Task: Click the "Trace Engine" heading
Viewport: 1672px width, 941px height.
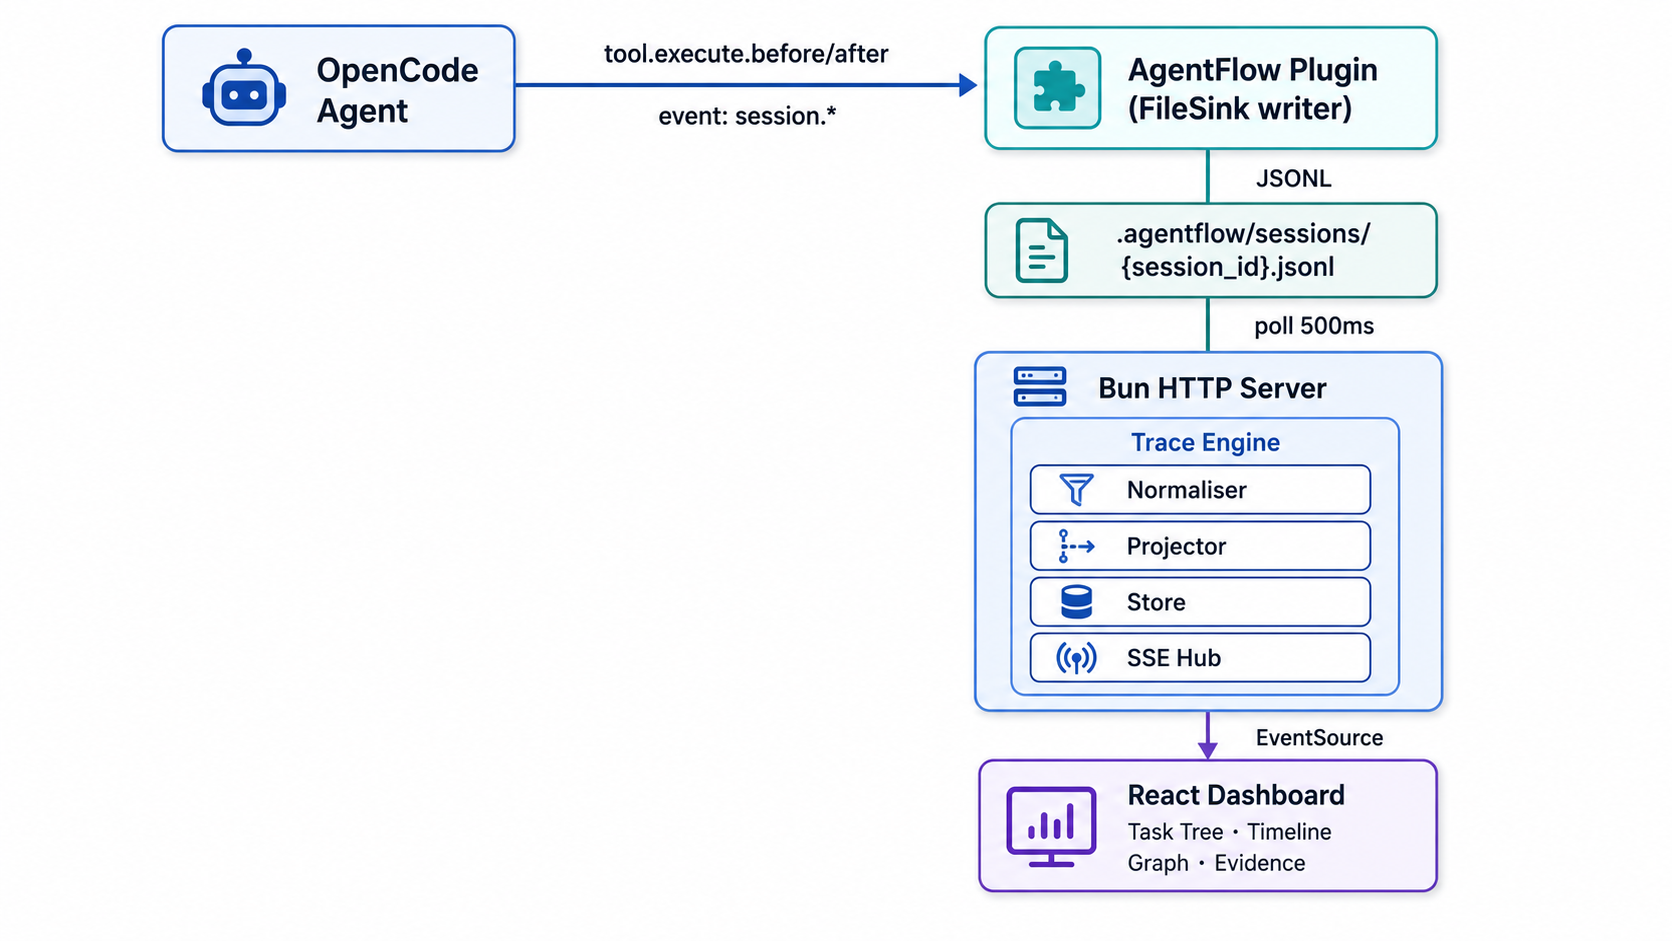Action: [x=1205, y=442]
